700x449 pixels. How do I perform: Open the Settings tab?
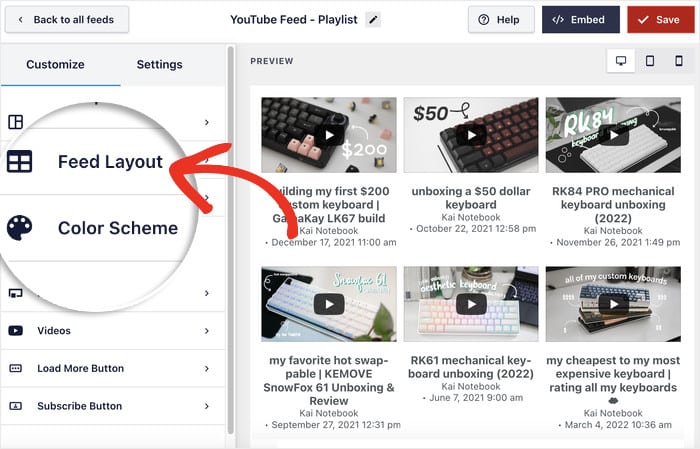click(159, 64)
